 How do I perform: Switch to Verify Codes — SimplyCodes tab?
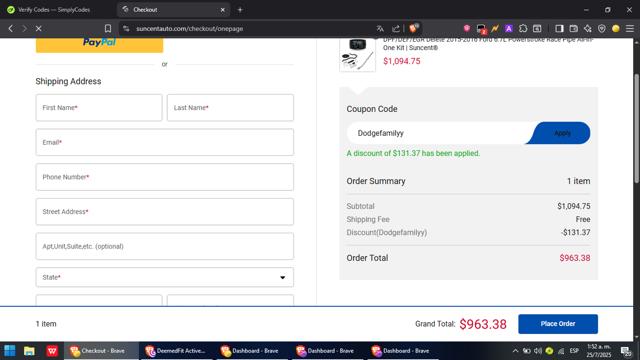click(53, 9)
